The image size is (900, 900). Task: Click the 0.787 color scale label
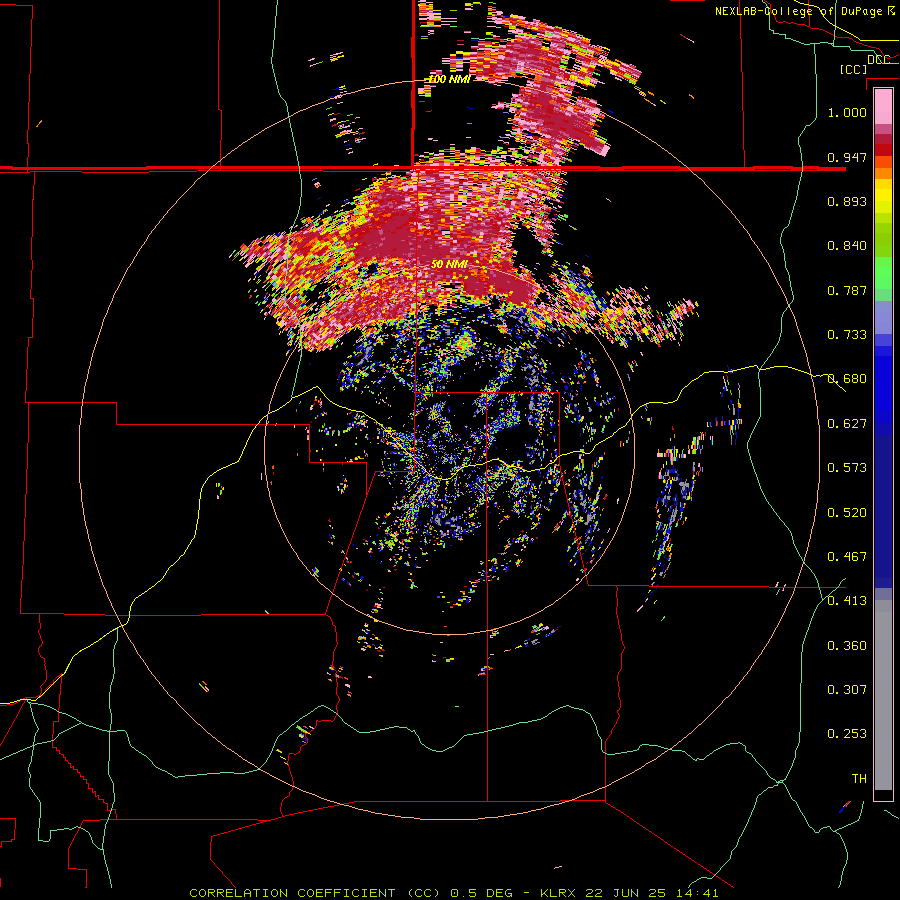(x=847, y=290)
